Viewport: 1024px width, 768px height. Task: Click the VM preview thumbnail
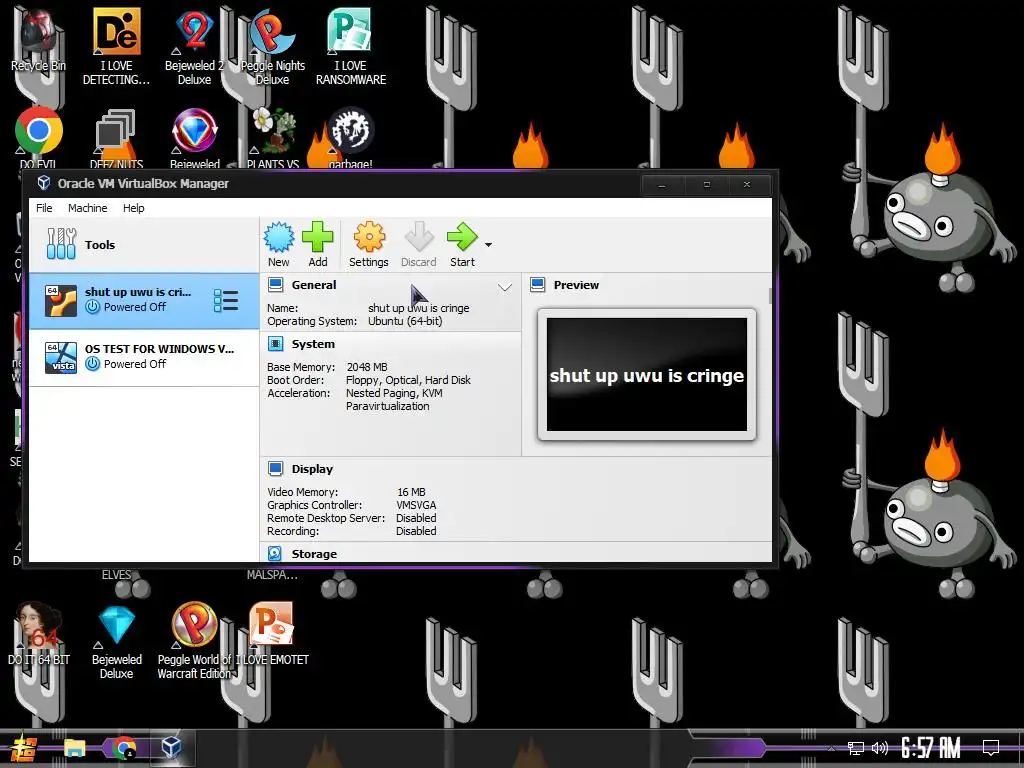click(647, 375)
